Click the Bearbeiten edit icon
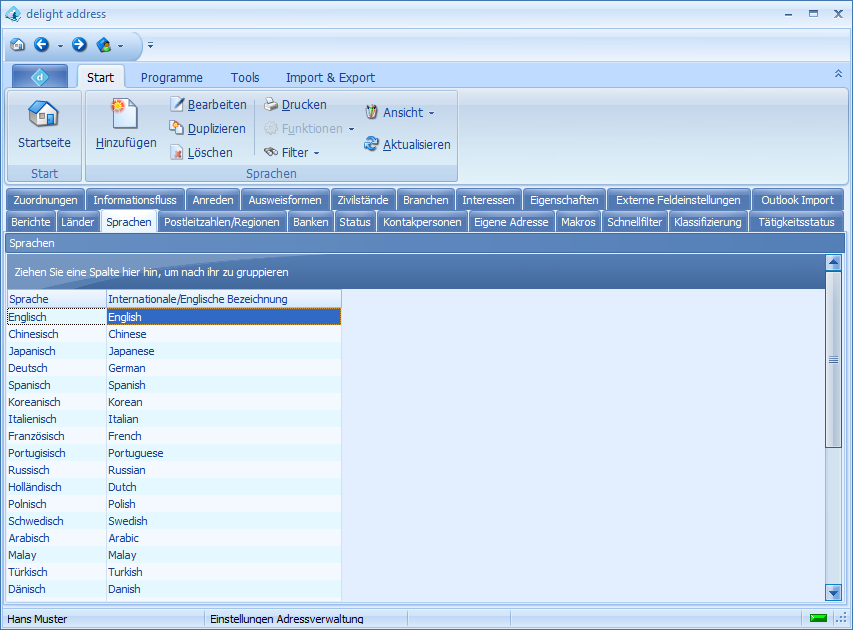Image resolution: width=853 pixels, height=630 pixels. 177,105
